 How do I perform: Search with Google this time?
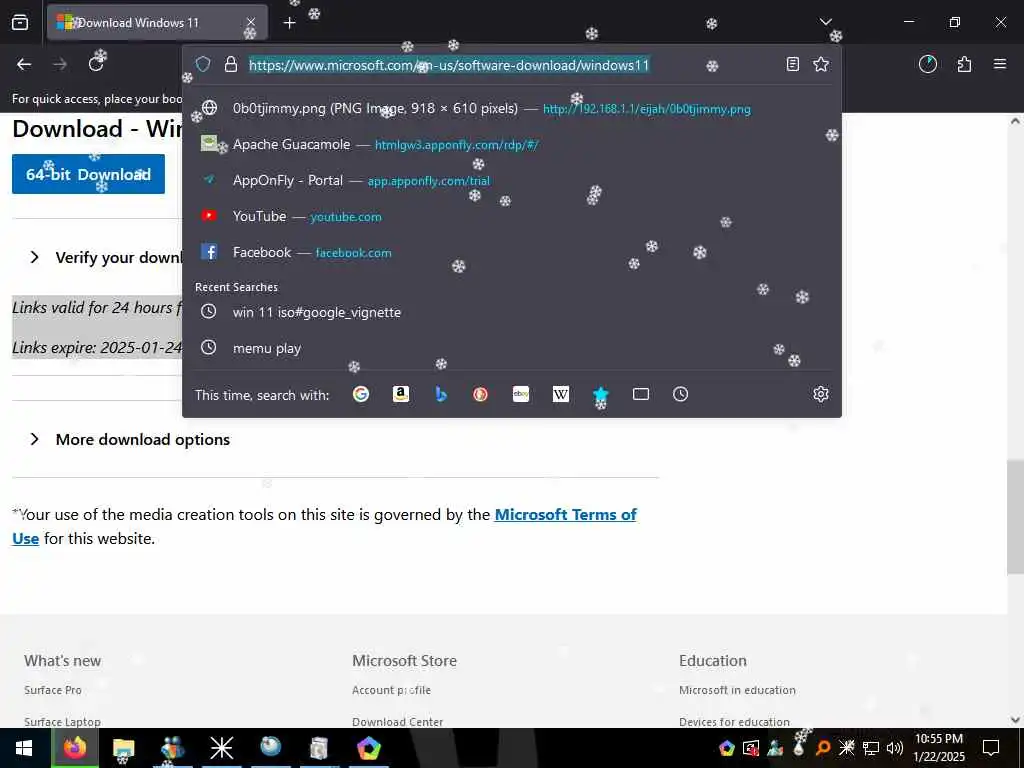pyautogui.click(x=360, y=394)
